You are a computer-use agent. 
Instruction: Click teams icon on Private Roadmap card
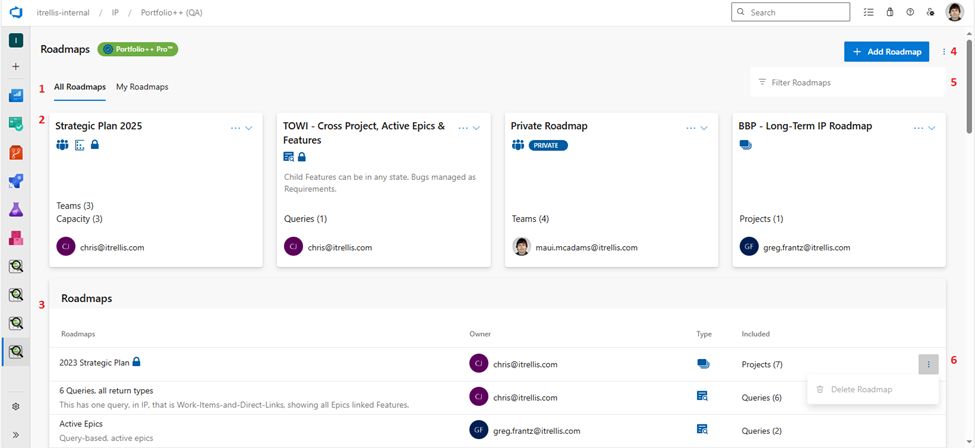tap(518, 145)
